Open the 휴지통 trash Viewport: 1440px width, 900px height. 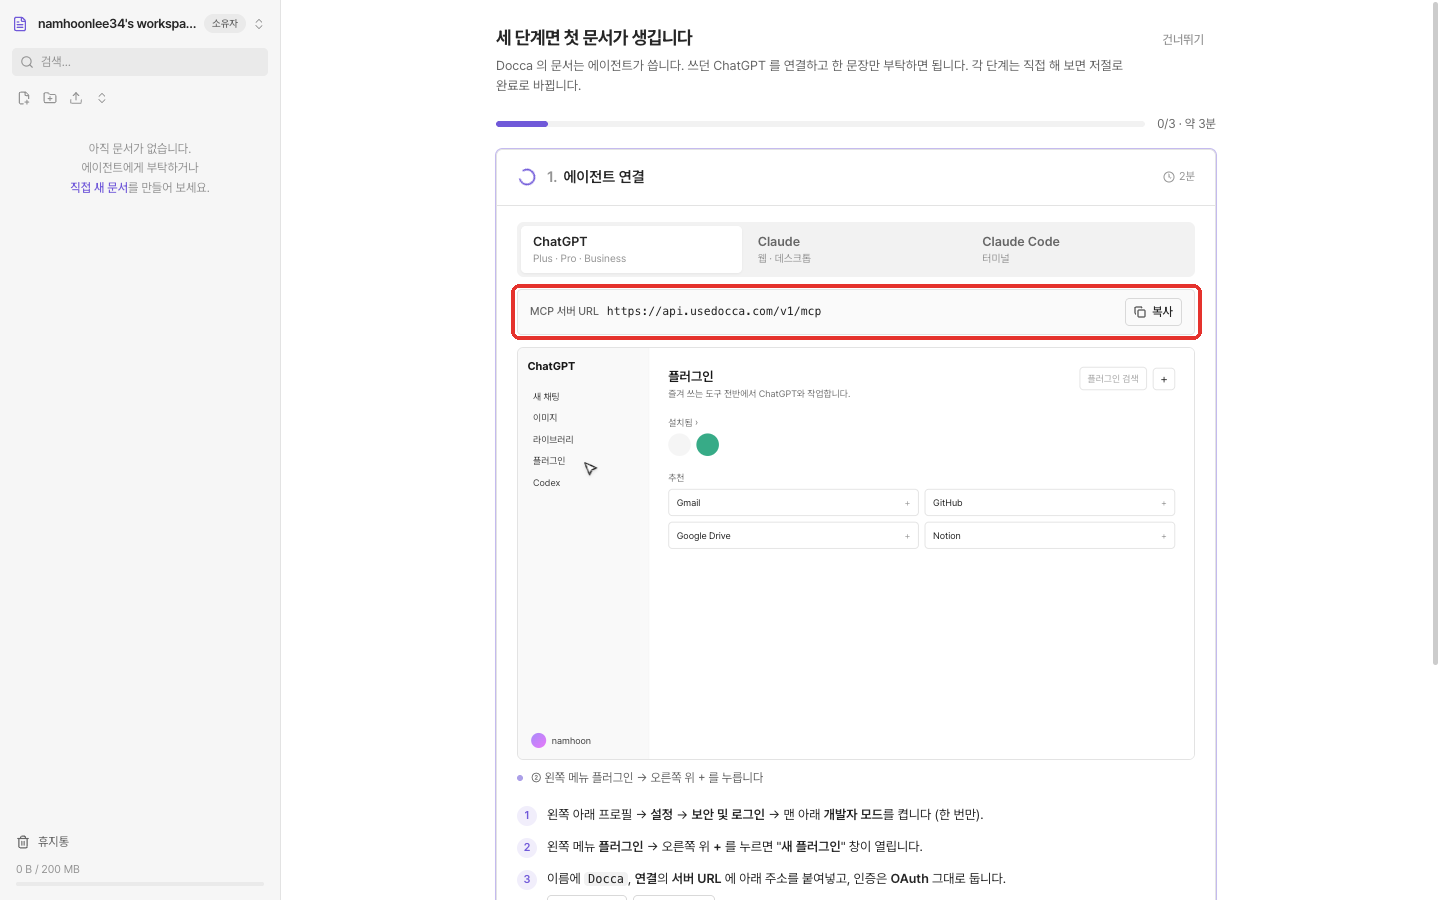pos(43,842)
